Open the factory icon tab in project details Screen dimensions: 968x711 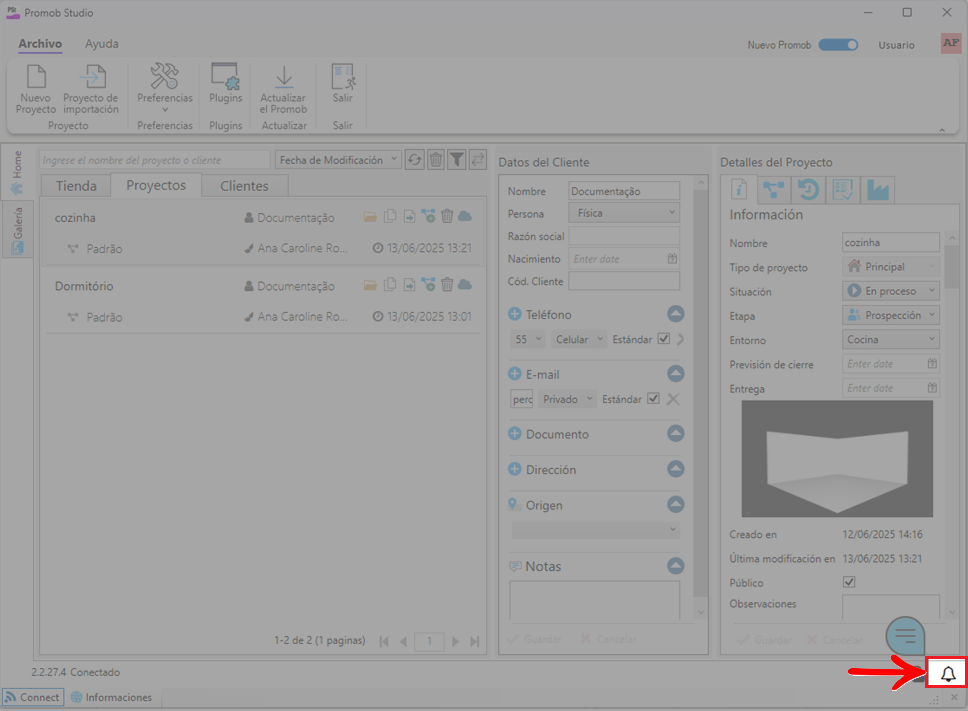tap(877, 189)
